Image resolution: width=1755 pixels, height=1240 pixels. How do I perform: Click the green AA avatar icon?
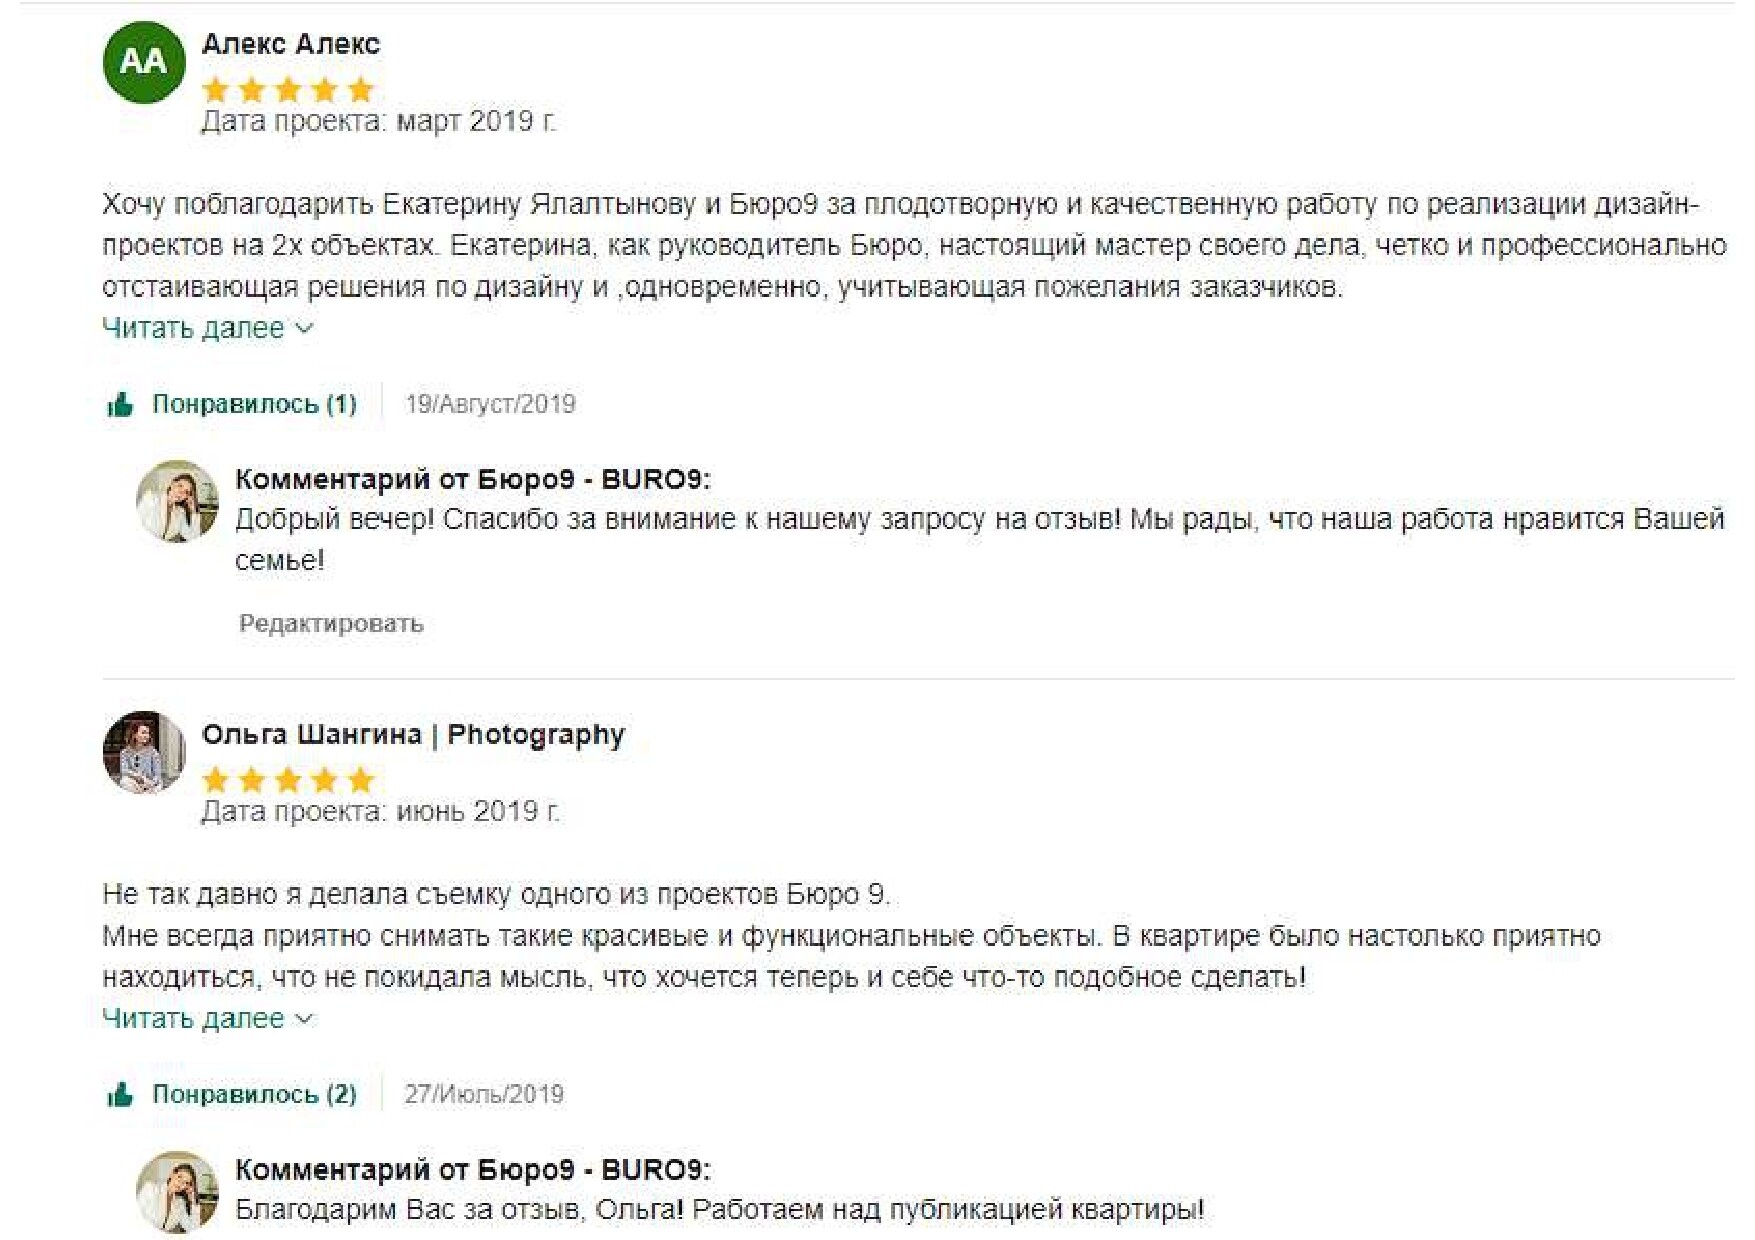144,62
